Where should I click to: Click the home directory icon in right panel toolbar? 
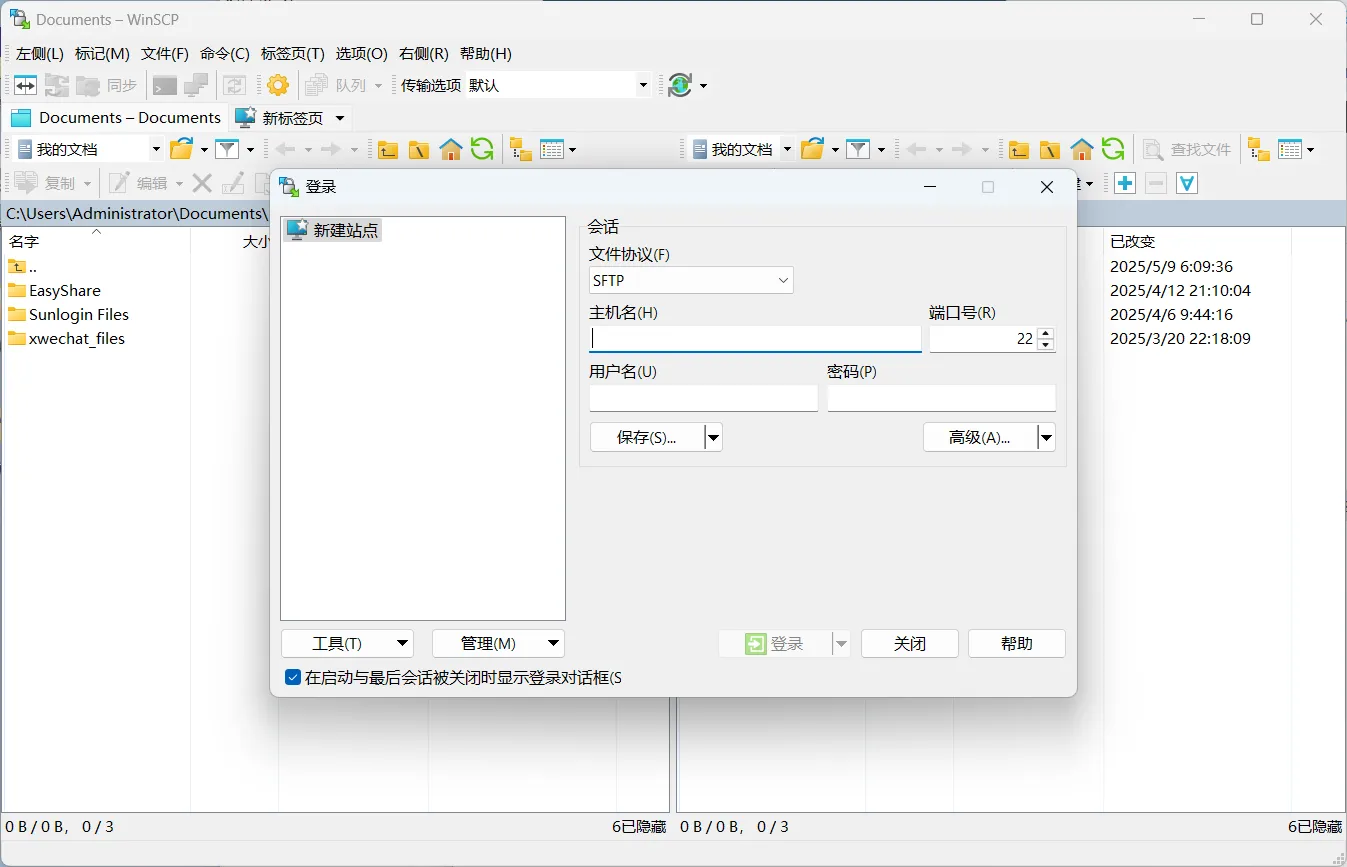tap(1082, 150)
